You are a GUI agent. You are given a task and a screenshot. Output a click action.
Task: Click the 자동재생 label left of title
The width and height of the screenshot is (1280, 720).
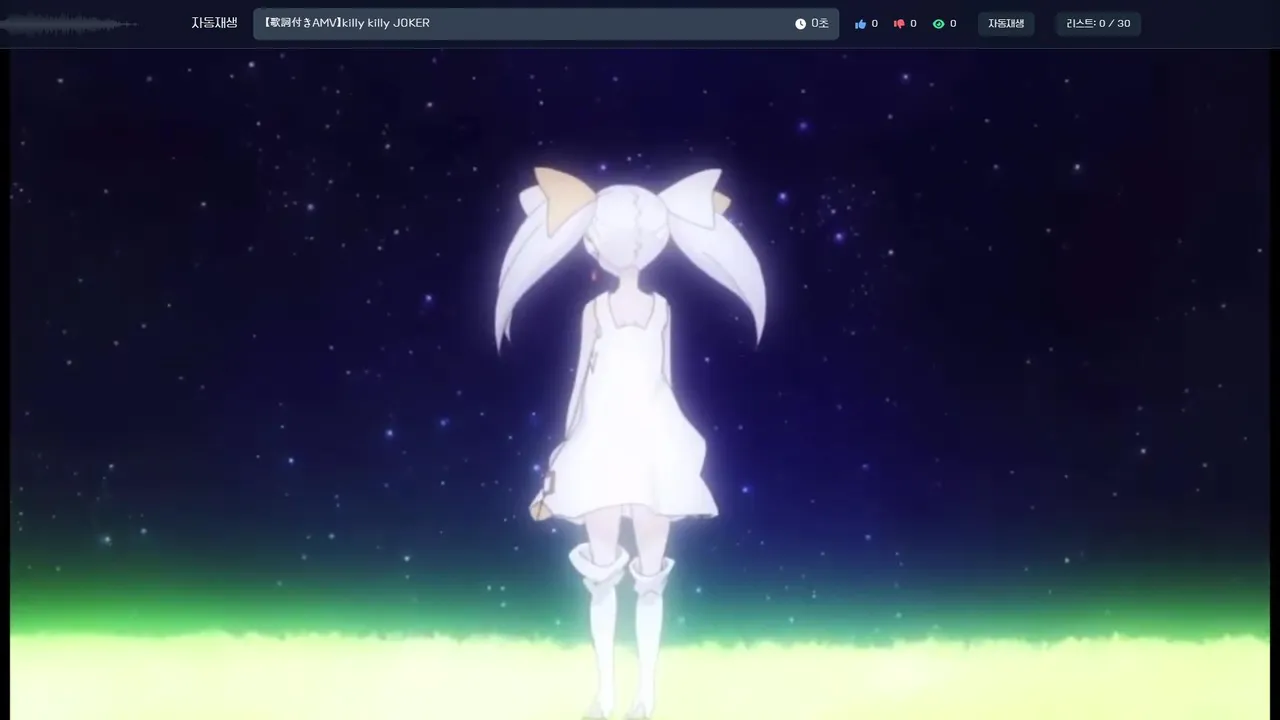214,23
